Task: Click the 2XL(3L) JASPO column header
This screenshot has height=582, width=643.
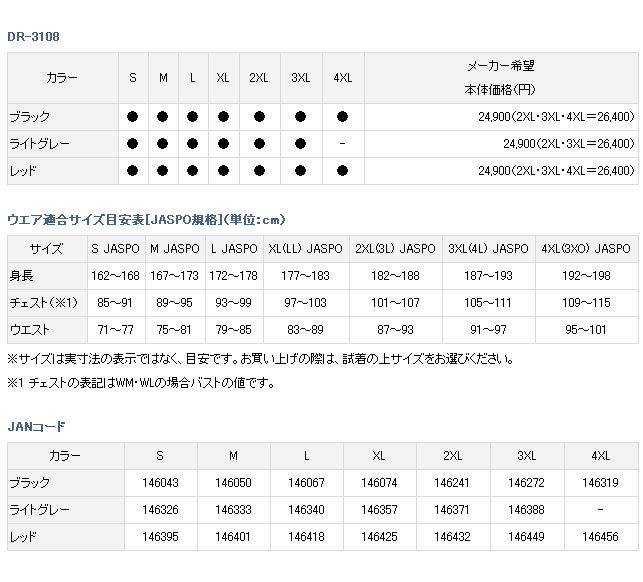Action: click(395, 249)
